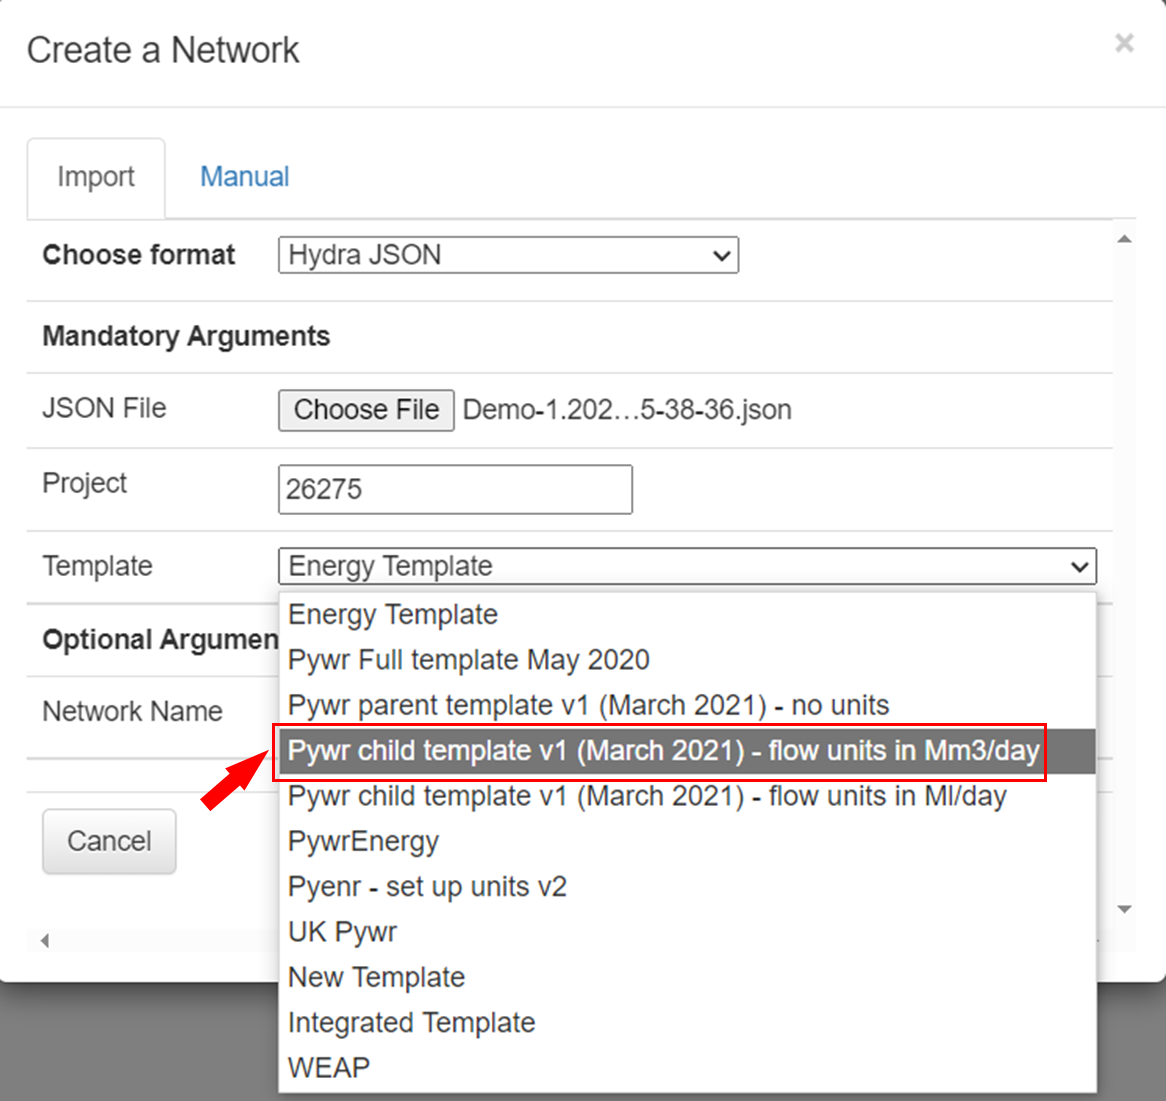1166x1101 pixels.
Task: Choose Pyenr - set up units v2
Action: click(x=427, y=887)
